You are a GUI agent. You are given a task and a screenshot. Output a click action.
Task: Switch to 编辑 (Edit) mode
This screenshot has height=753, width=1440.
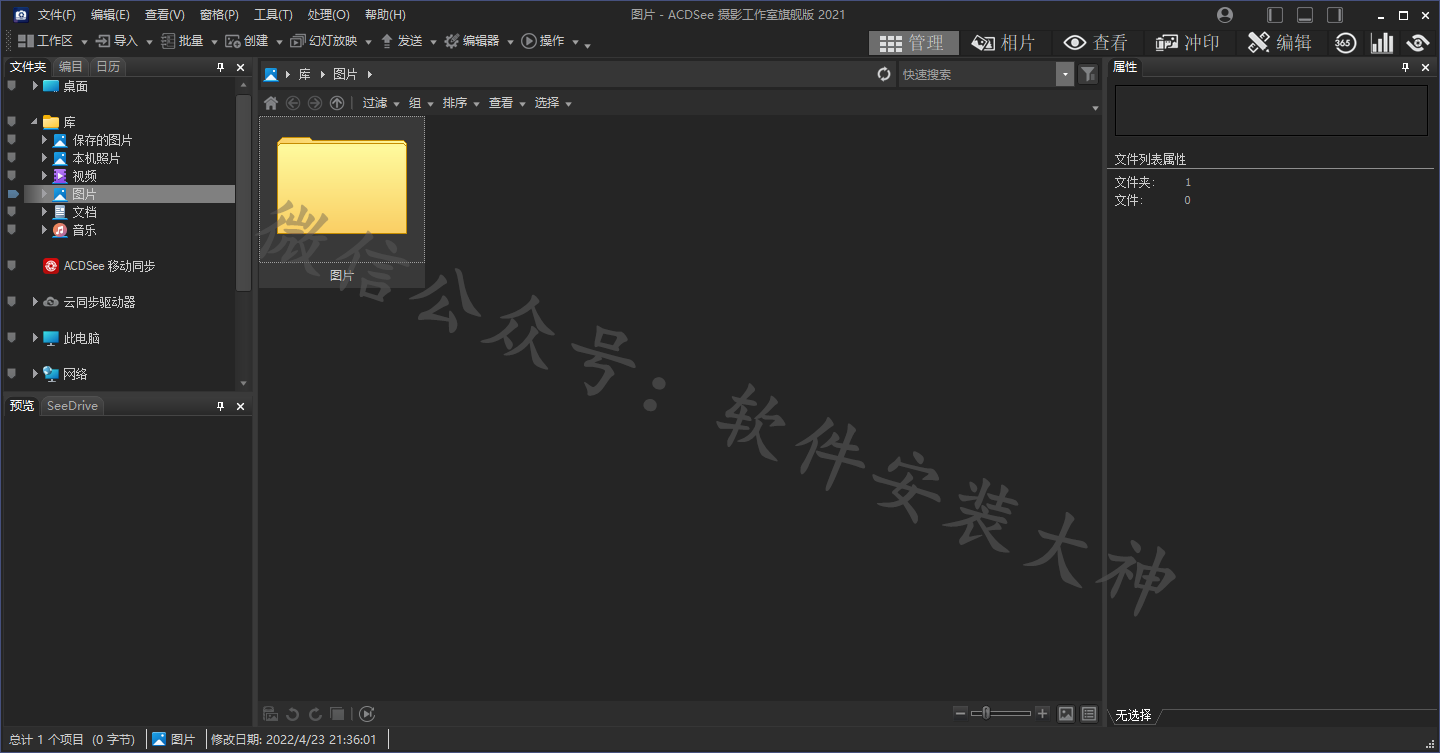click(1279, 43)
